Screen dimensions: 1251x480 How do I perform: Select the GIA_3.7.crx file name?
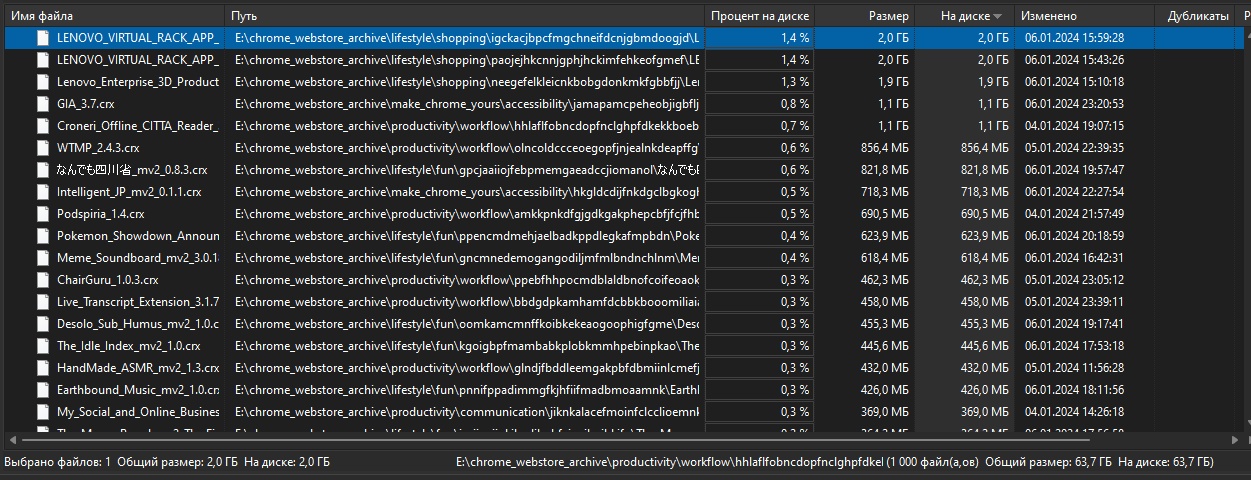coord(88,104)
